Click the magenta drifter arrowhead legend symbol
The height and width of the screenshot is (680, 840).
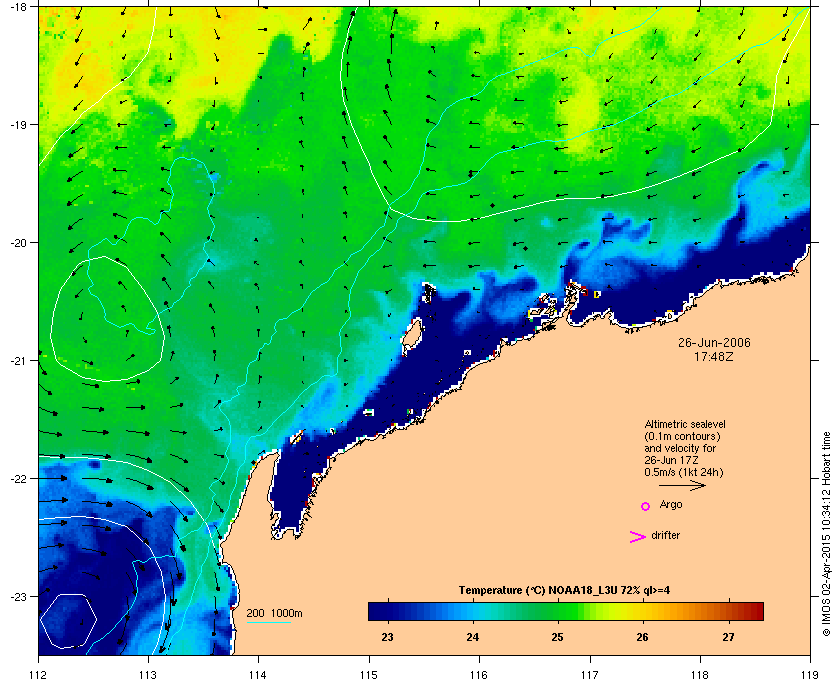pyautogui.click(x=638, y=537)
